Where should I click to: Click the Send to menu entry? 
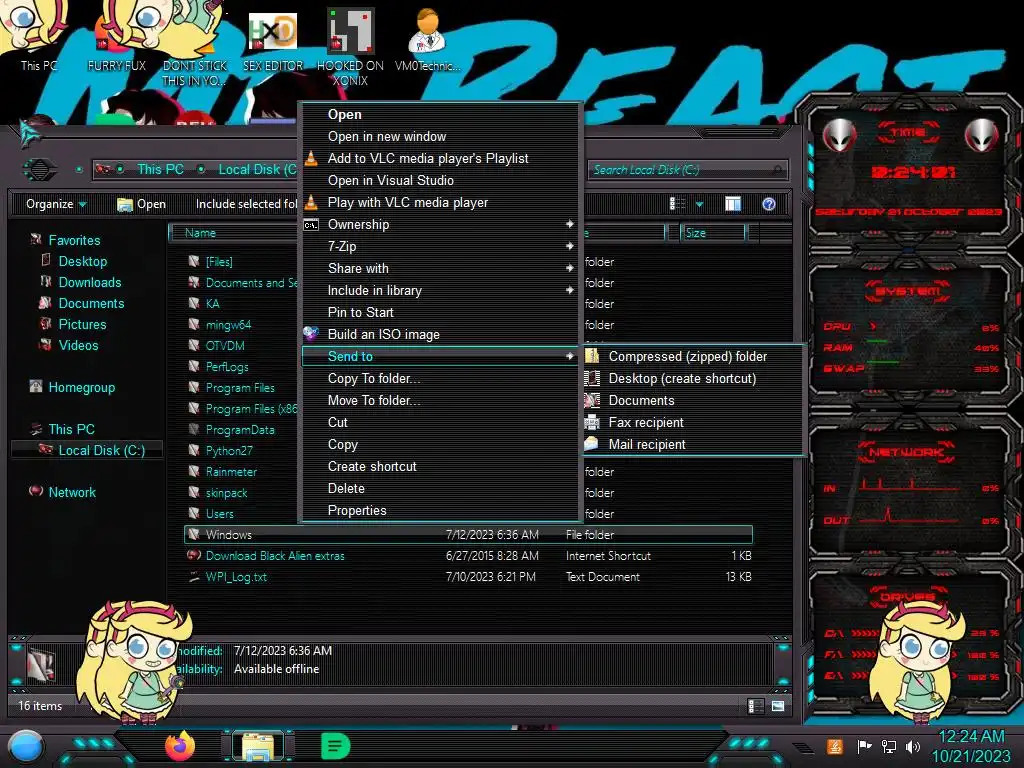click(x=441, y=356)
